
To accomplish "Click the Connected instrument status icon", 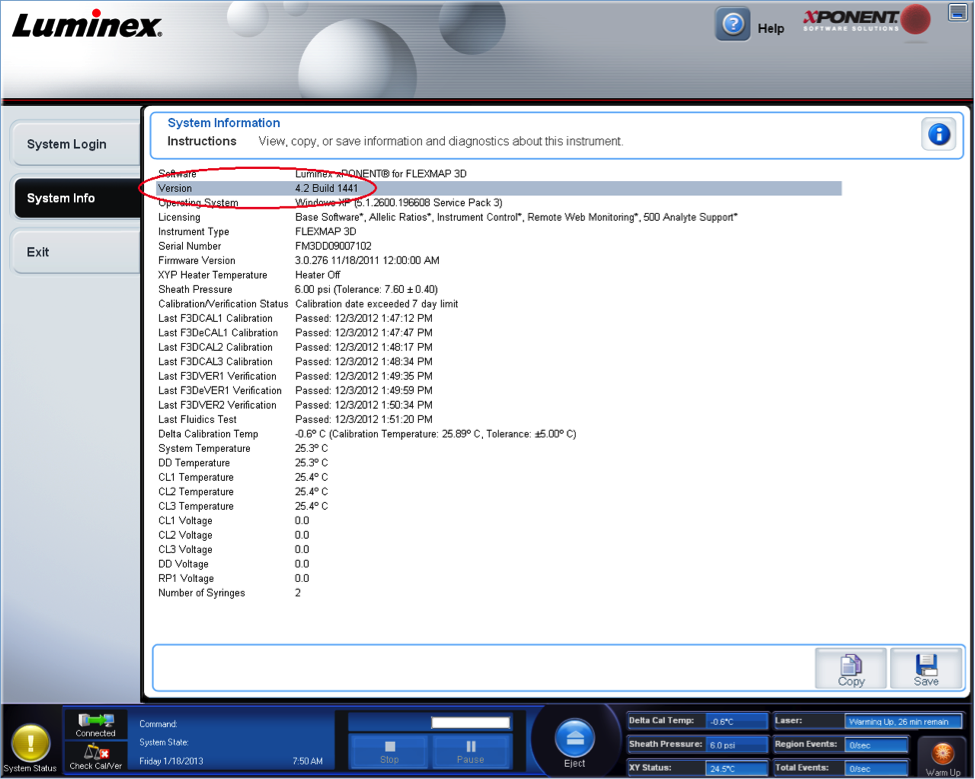I will (x=95, y=725).
